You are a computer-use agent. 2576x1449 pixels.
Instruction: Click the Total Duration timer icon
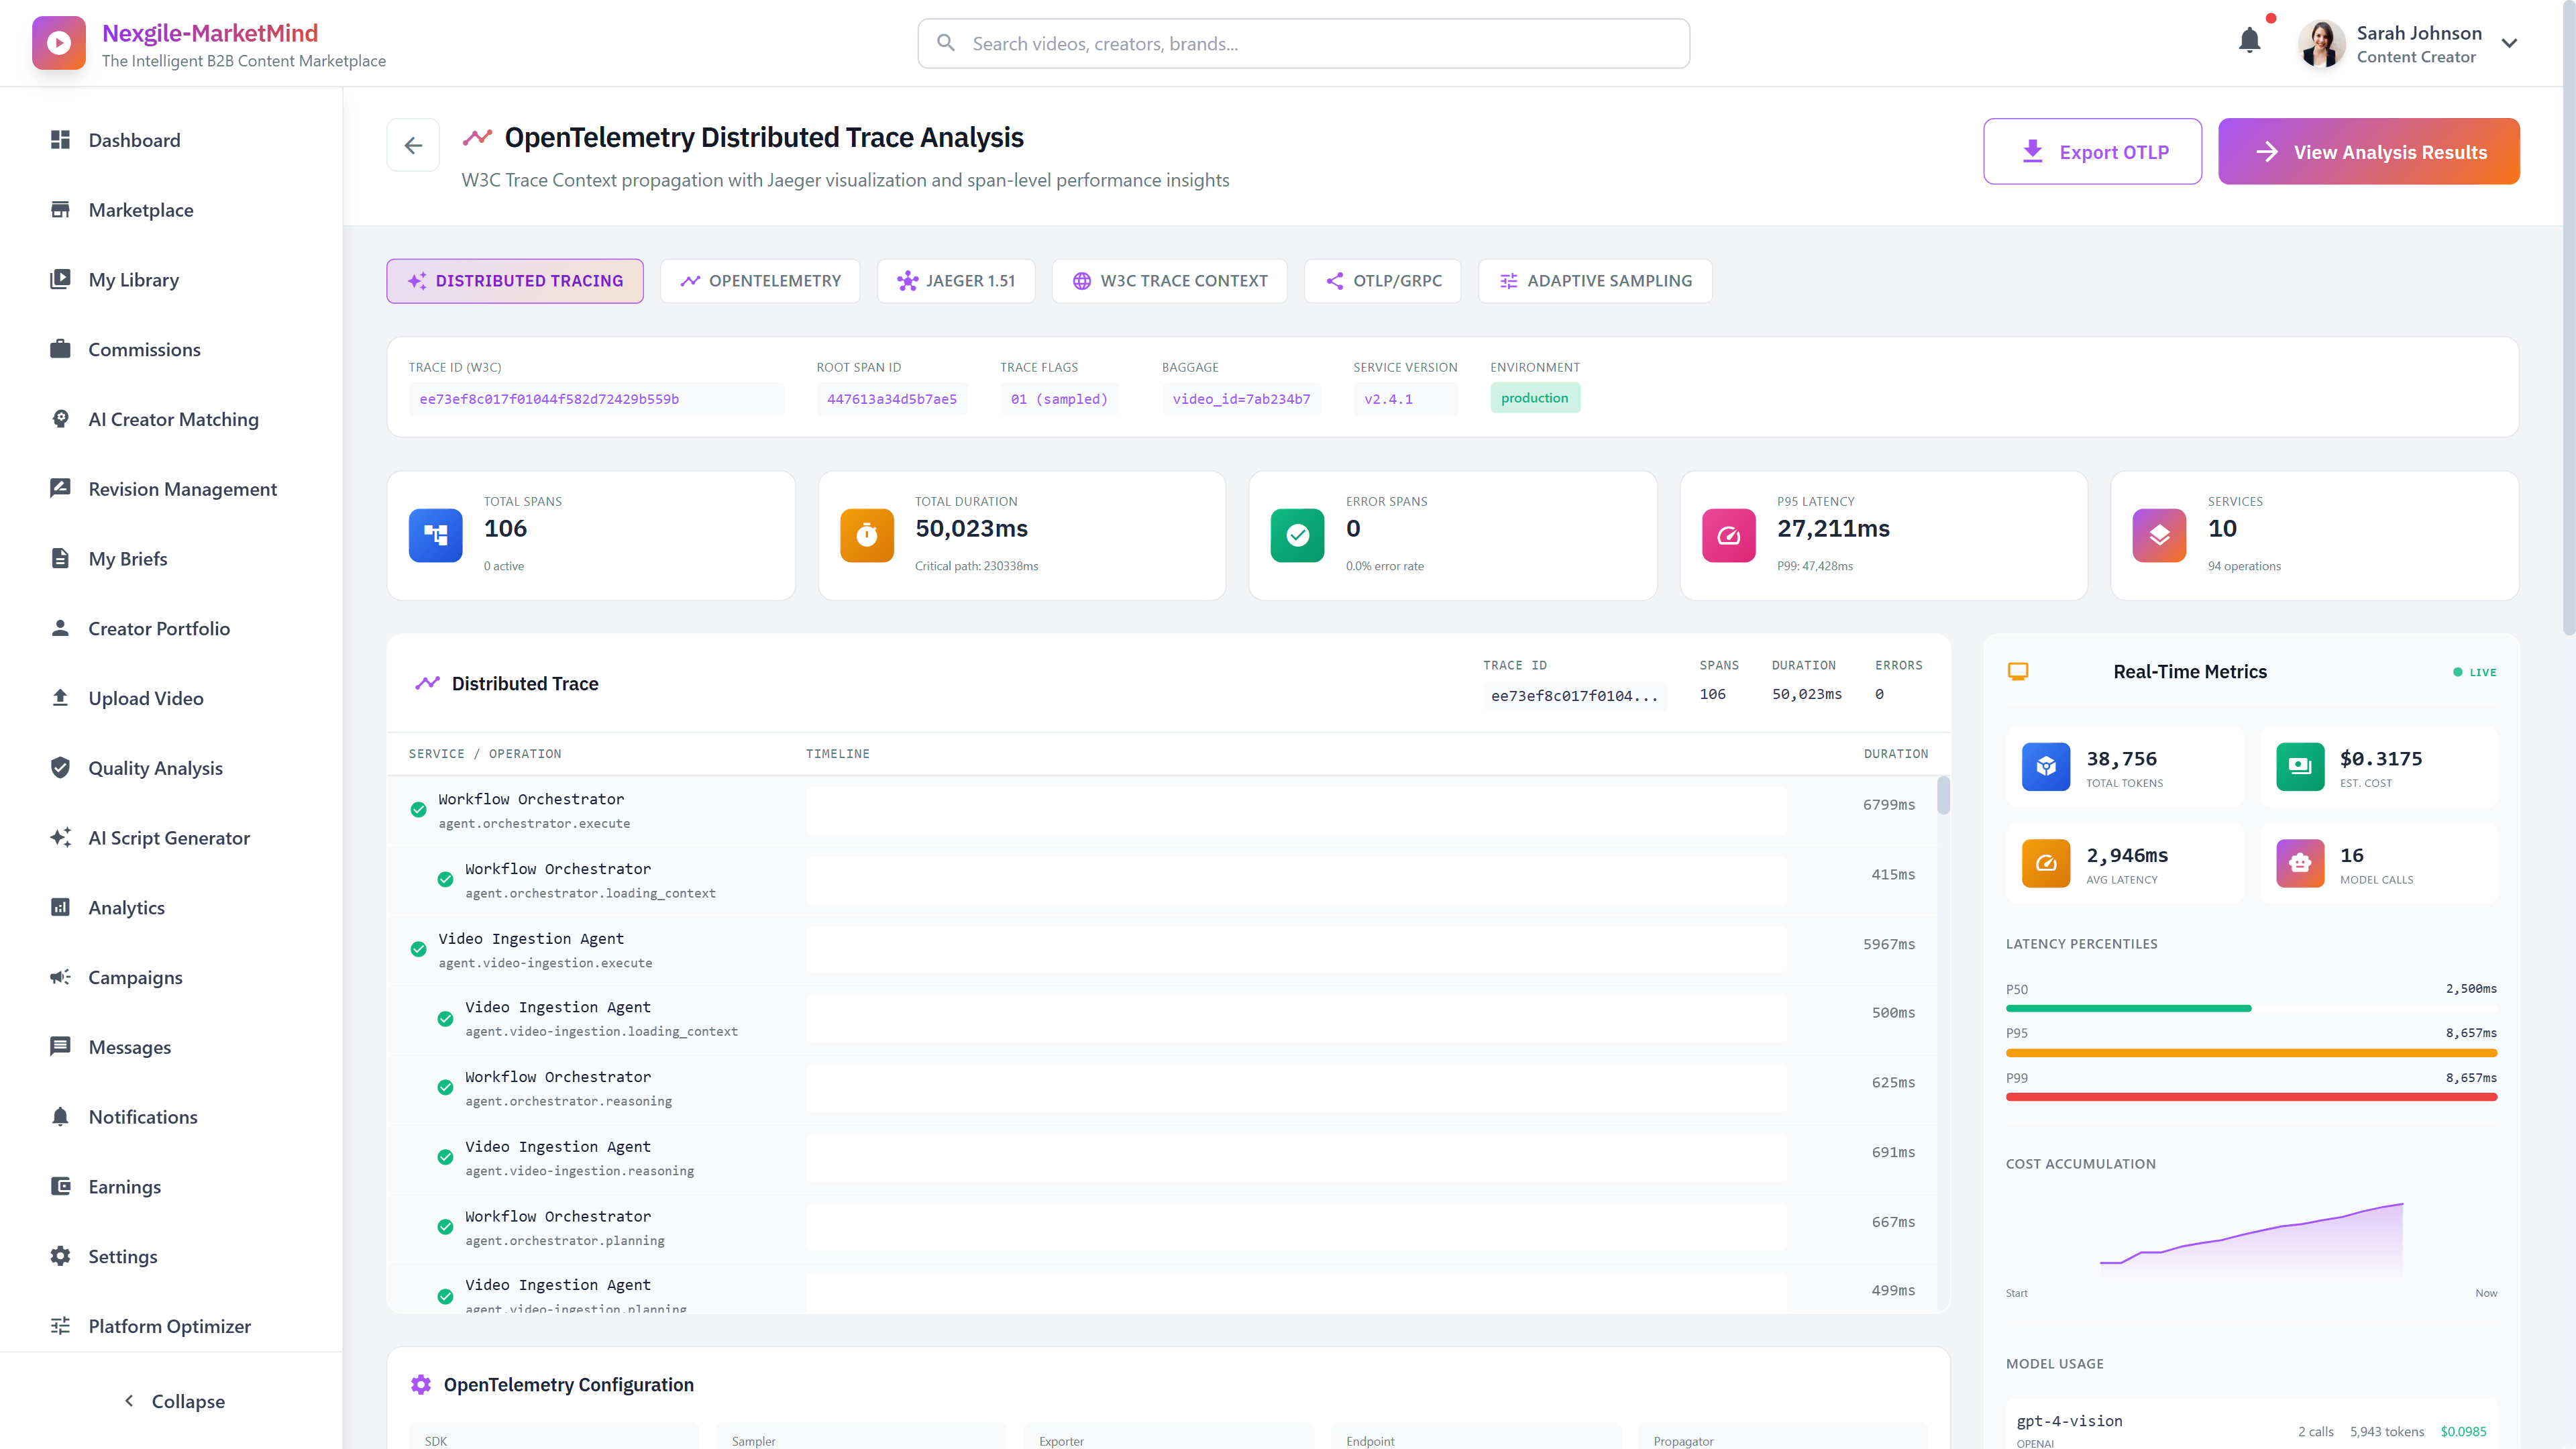(866, 536)
